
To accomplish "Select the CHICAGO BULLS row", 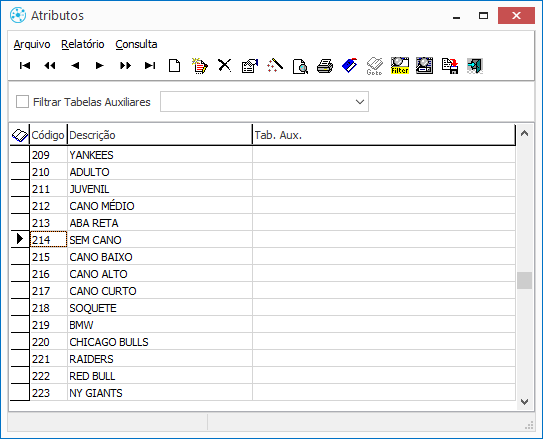I will pyautogui.click(x=263, y=342).
